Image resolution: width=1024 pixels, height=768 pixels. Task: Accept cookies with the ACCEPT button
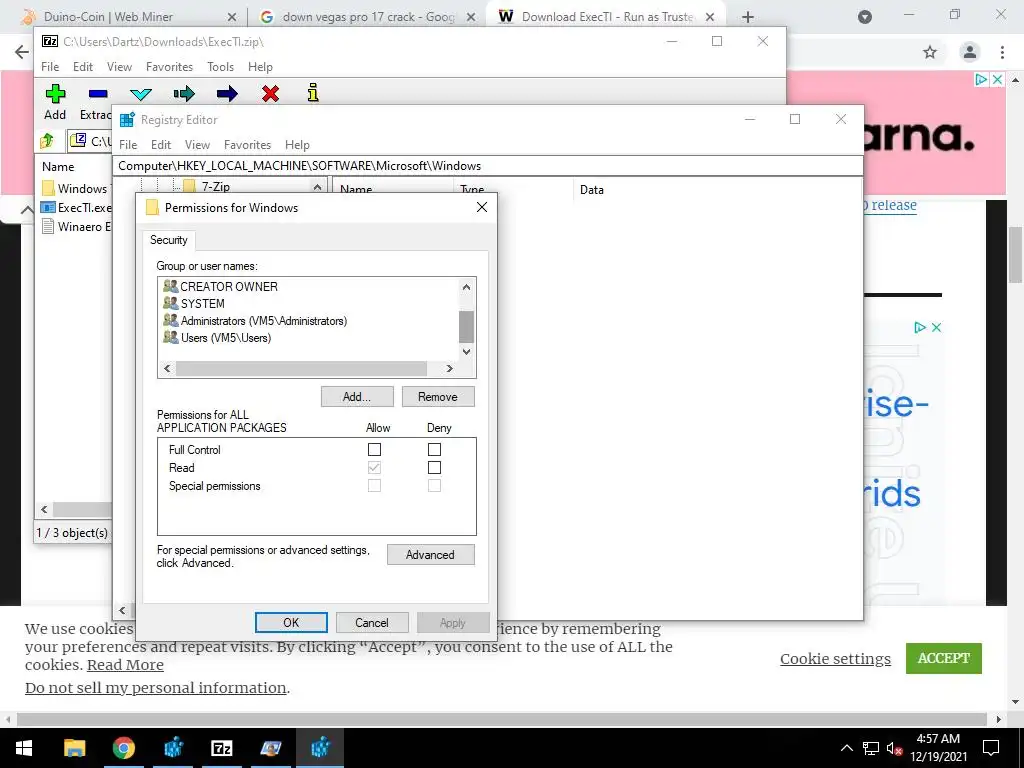point(944,658)
